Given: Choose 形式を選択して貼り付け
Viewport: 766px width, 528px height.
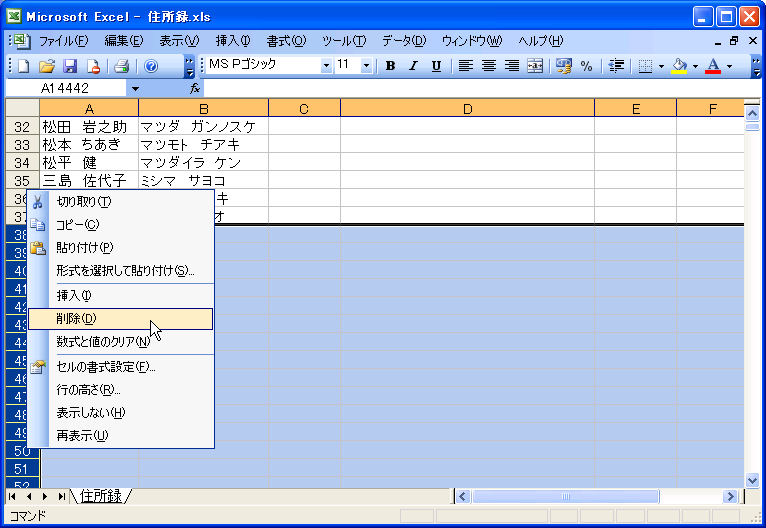Looking at the screenshot, I should tap(121, 270).
